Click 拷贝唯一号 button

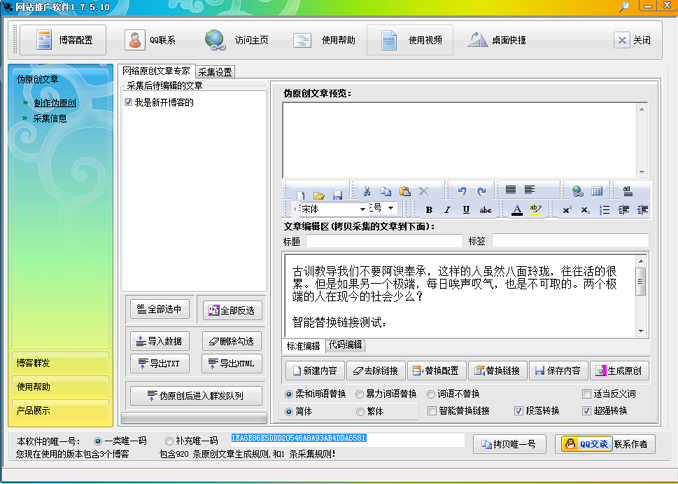click(x=510, y=444)
